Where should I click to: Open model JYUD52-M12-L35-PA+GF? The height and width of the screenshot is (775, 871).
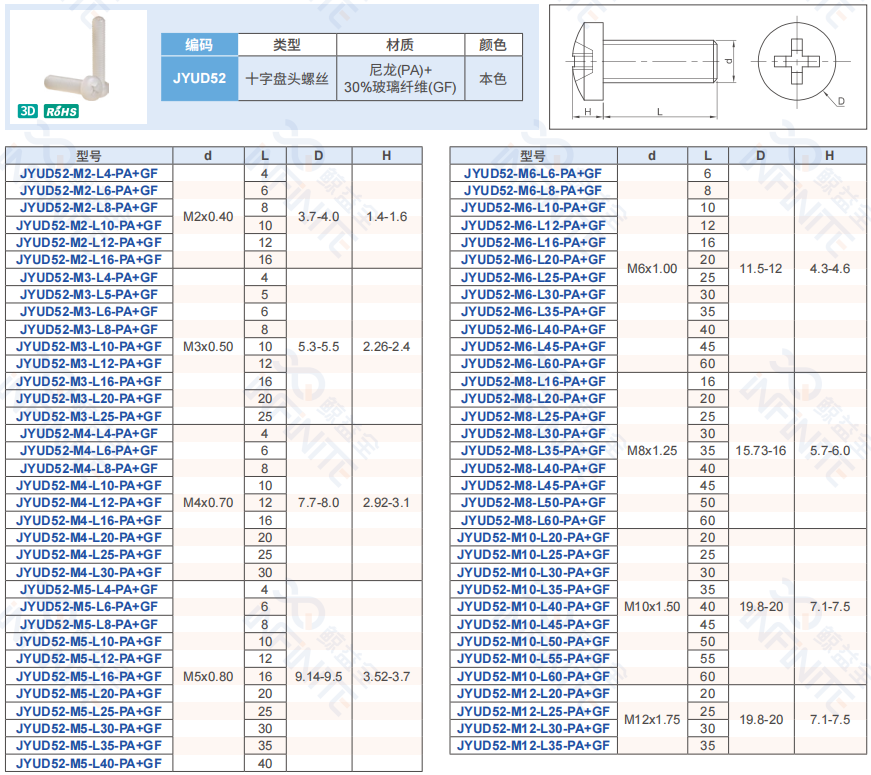[x=533, y=746]
